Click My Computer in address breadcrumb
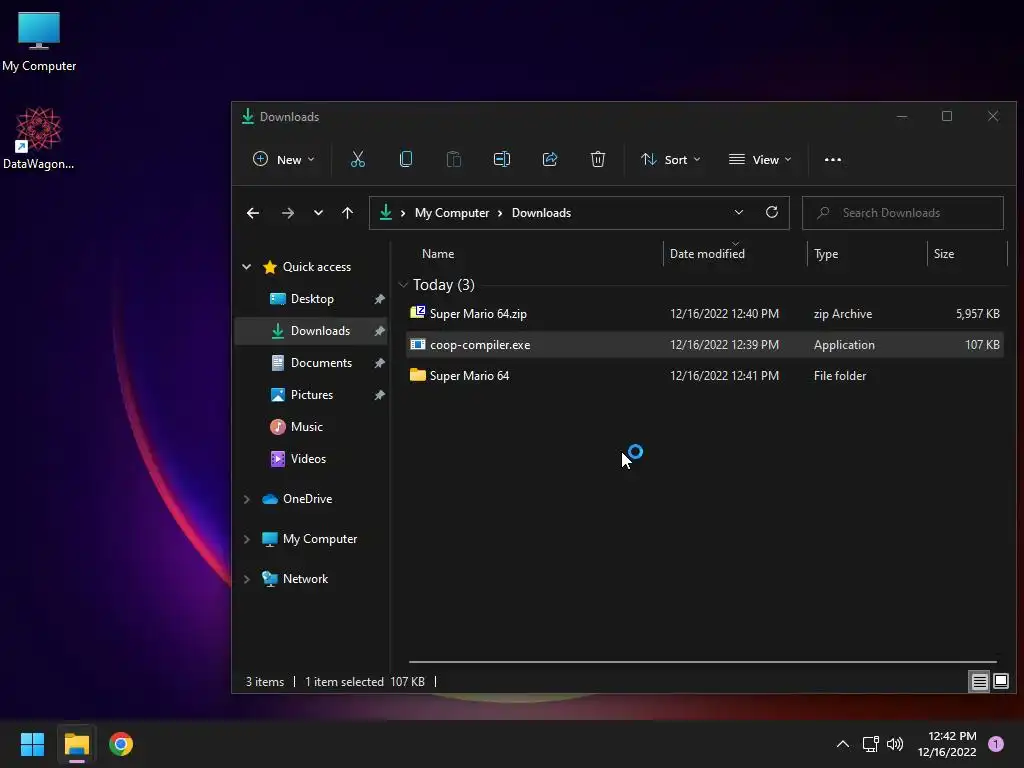The width and height of the screenshot is (1024, 768). coord(452,213)
